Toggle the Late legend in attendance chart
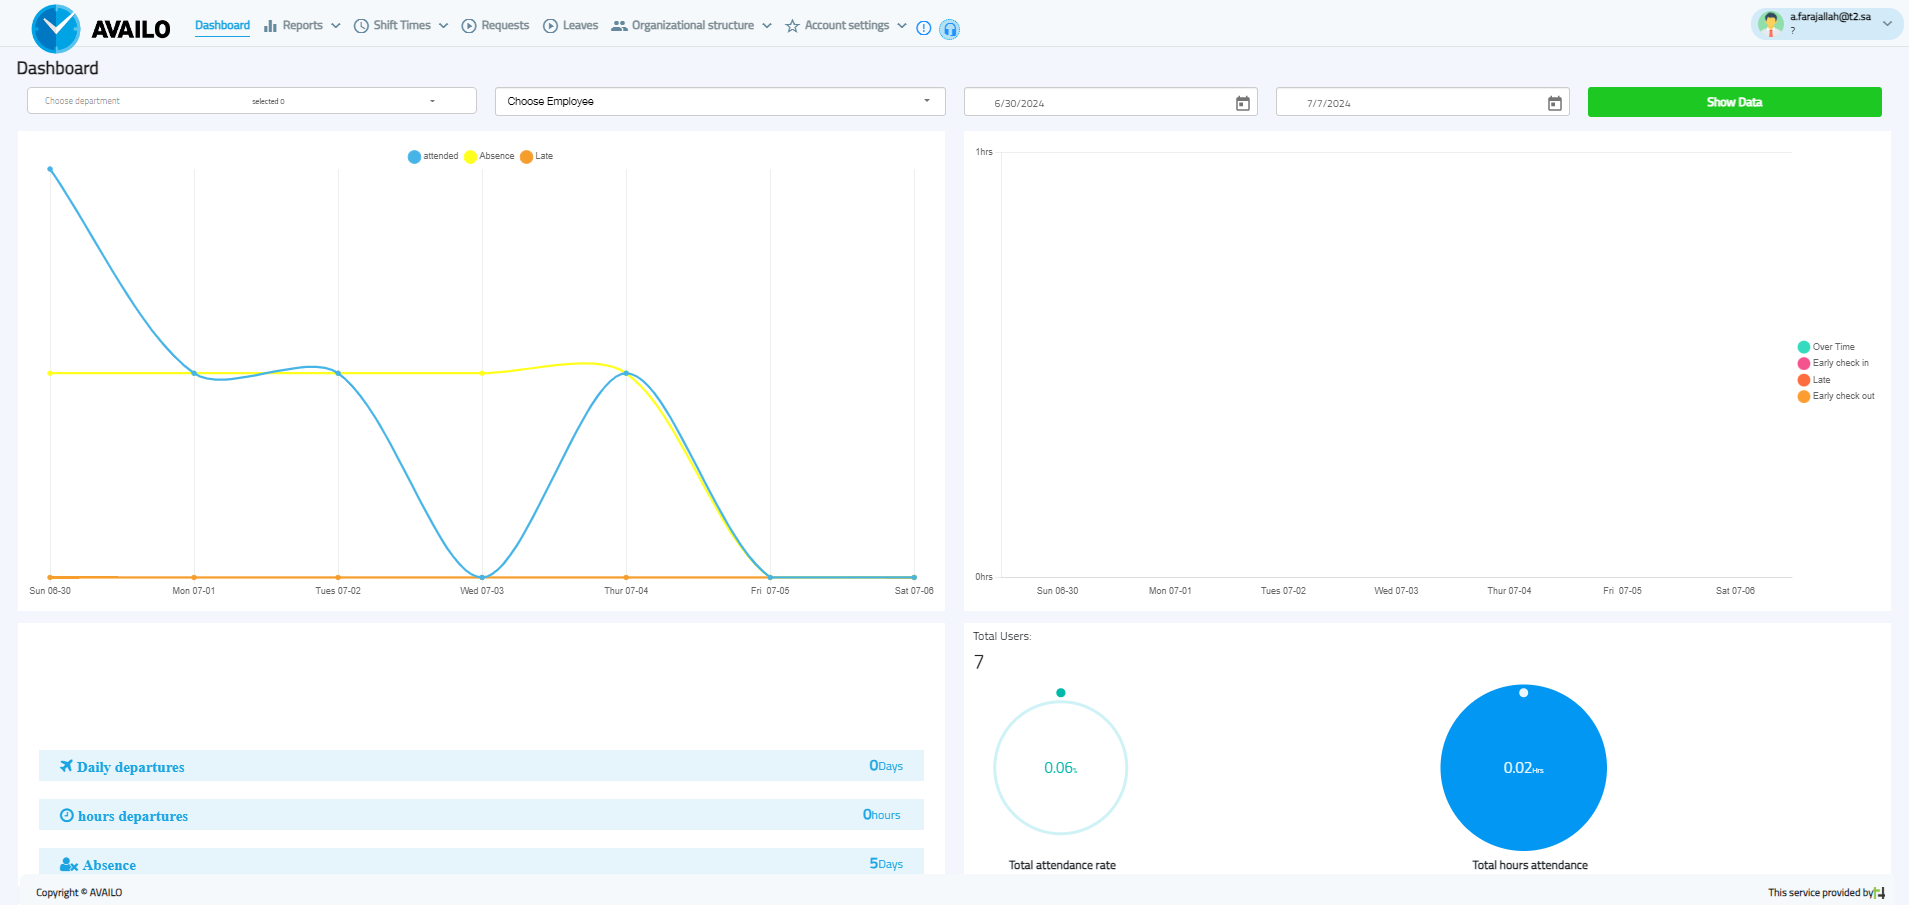This screenshot has height=905, width=1909. click(x=536, y=156)
